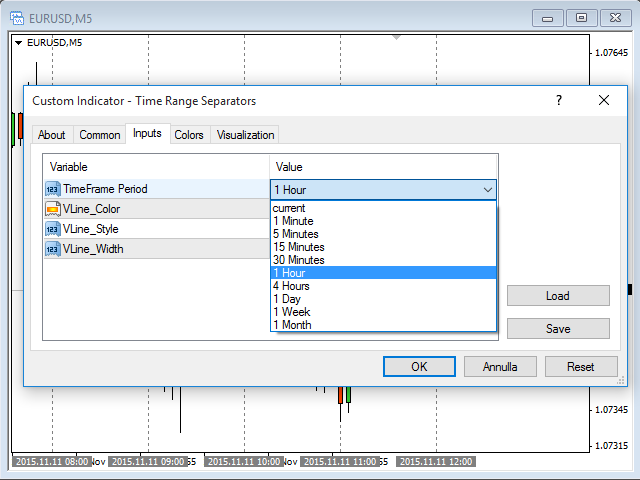Image resolution: width=640 pixels, height=480 pixels.
Task: Switch to the Colors tab
Action: [189, 135]
